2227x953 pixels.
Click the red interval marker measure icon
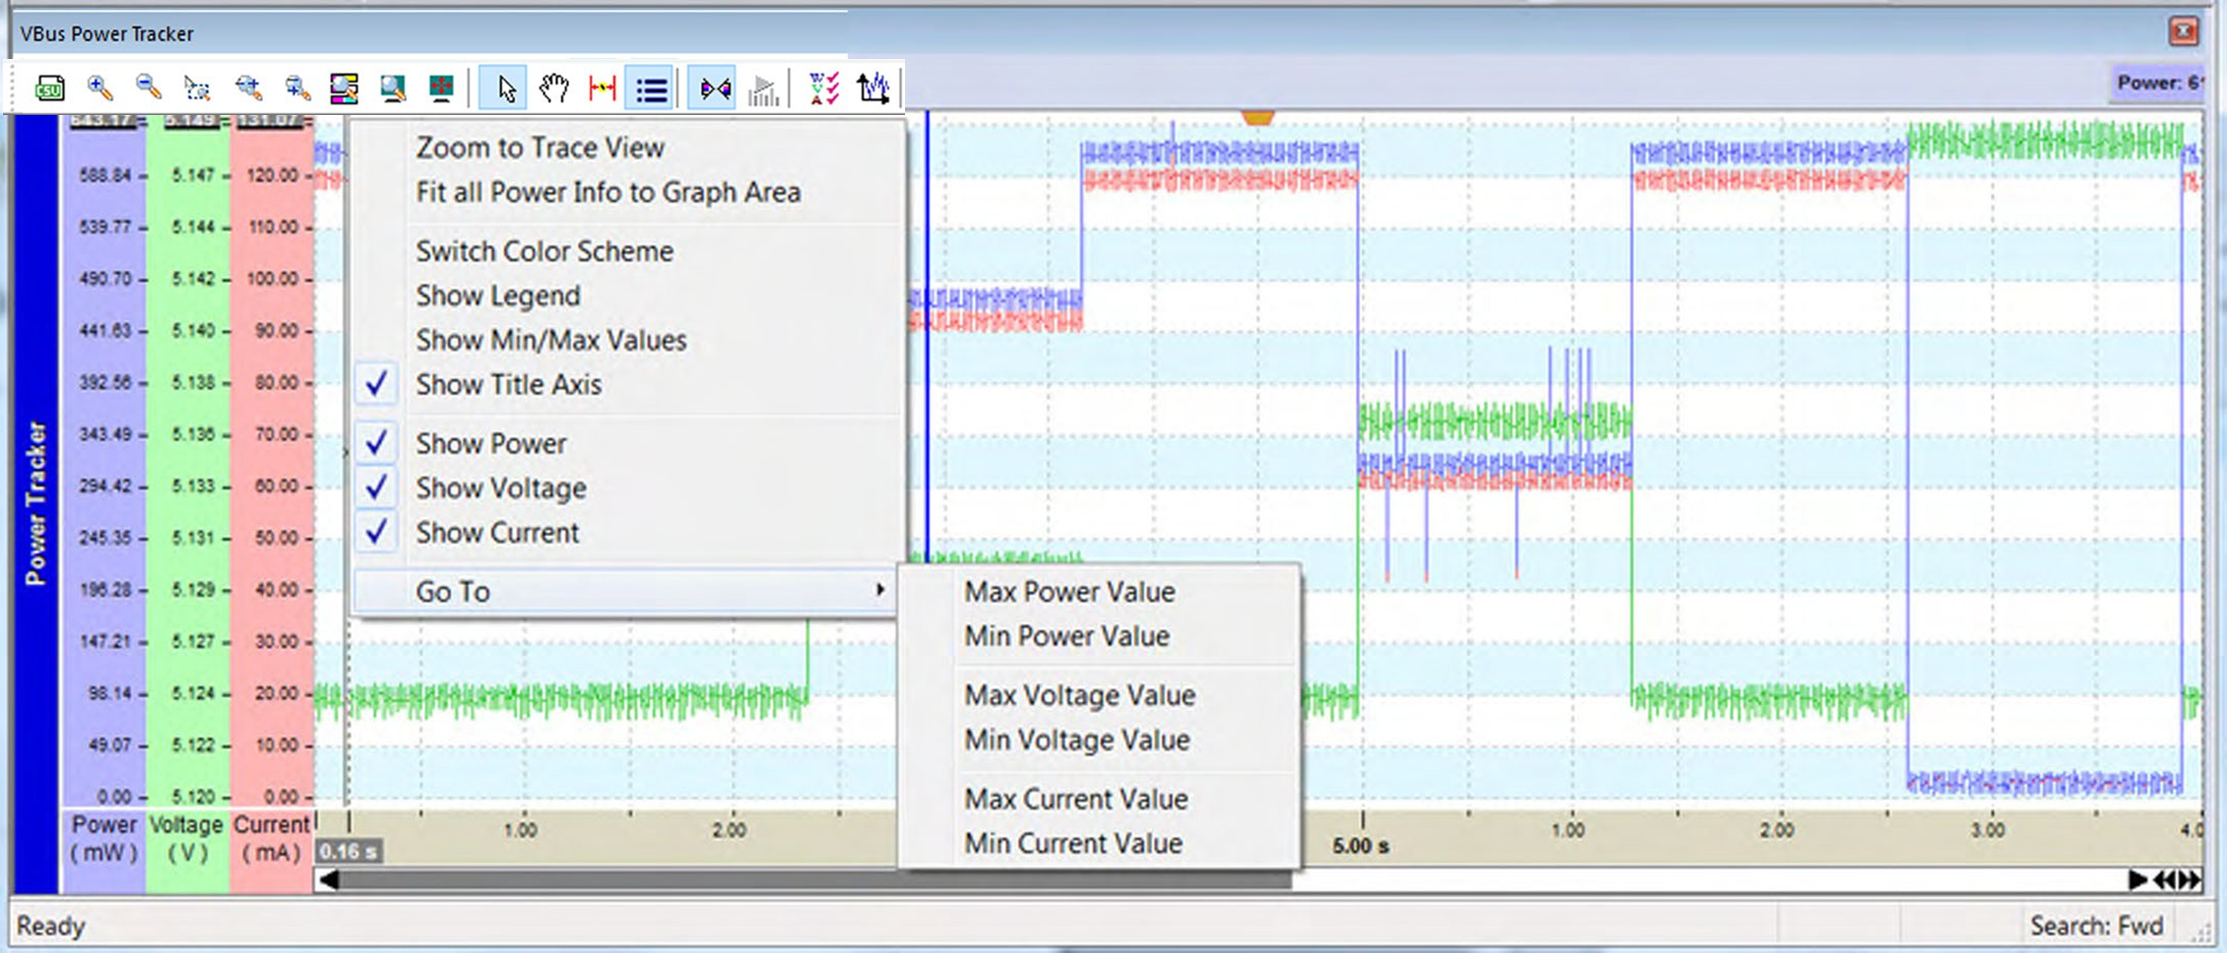pos(602,88)
